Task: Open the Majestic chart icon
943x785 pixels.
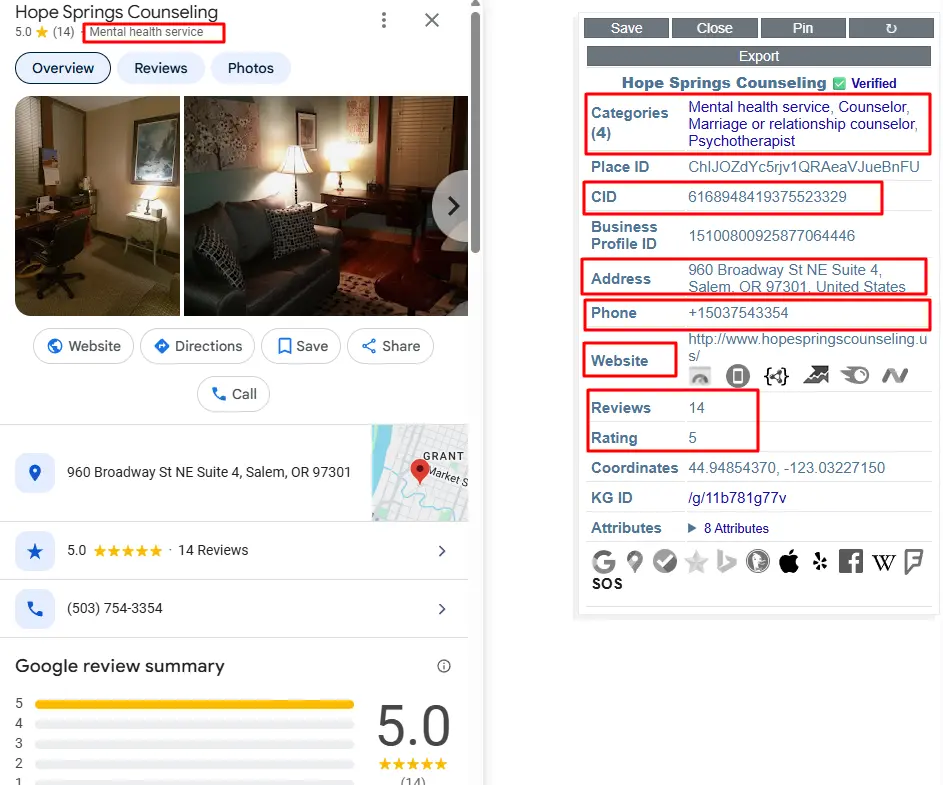Action: coord(816,375)
